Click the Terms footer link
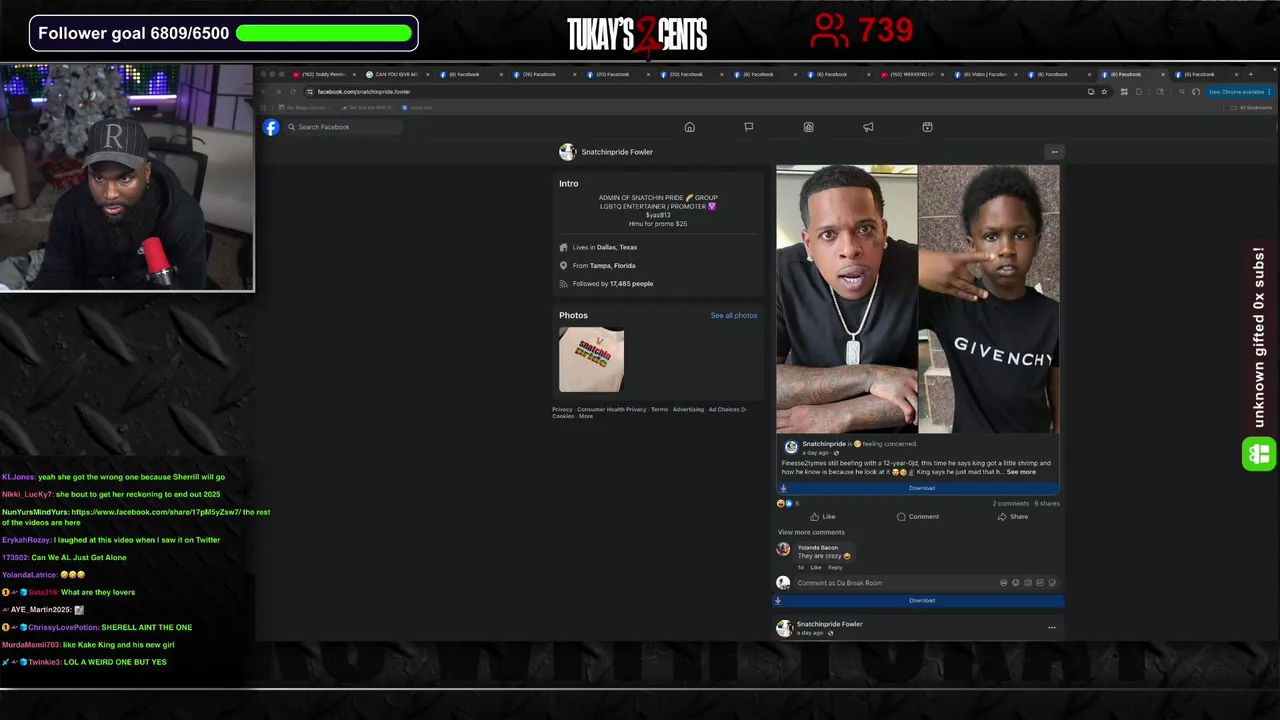The image size is (1280, 720). pos(659,410)
